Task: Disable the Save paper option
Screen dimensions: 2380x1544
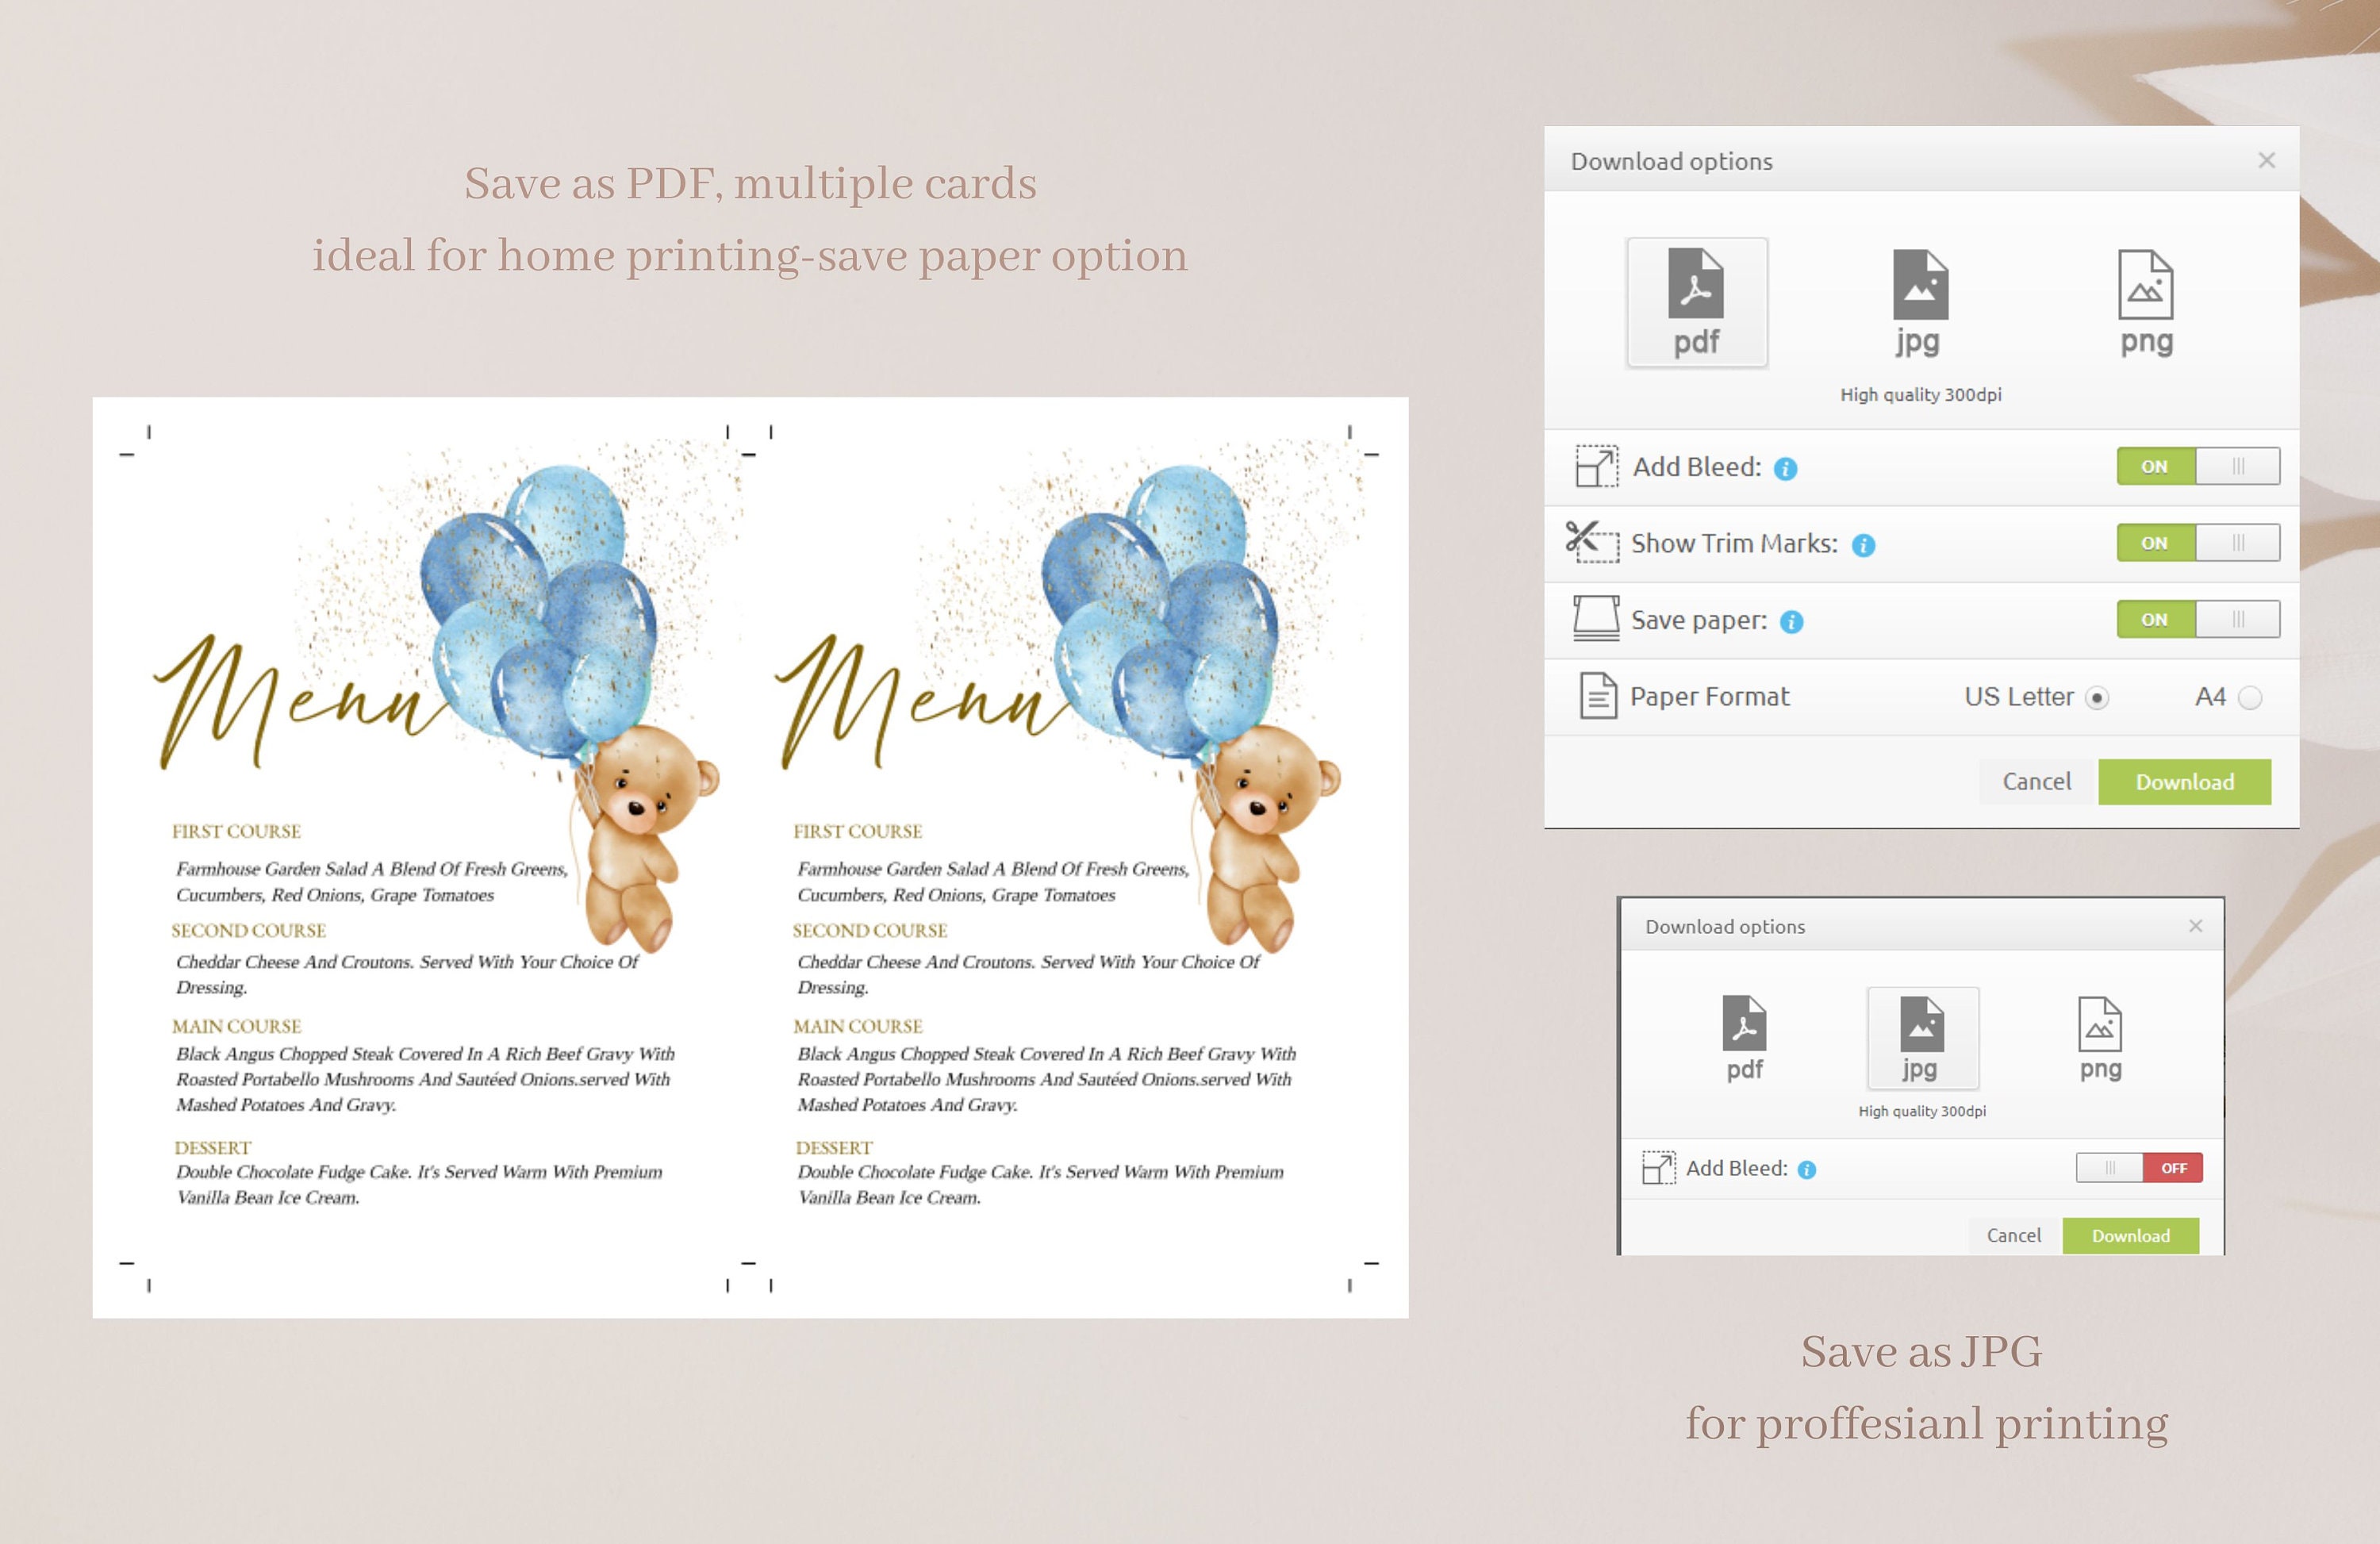Action: click(x=2237, y=619)
